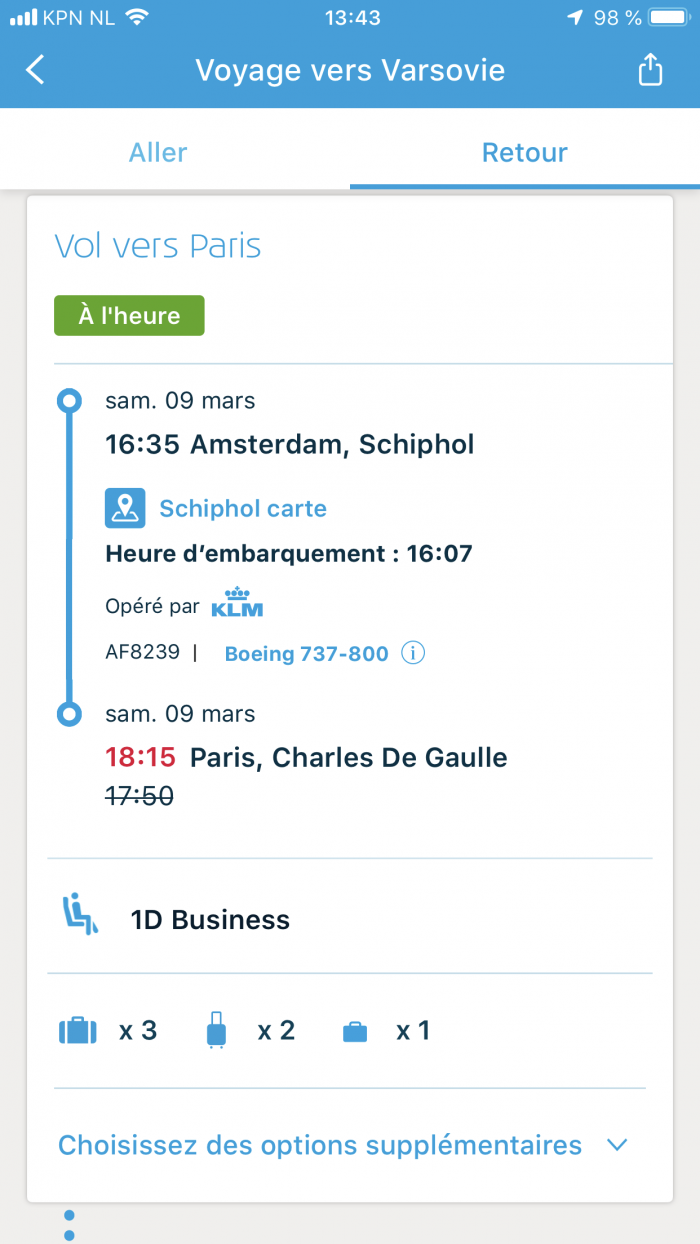This screenshot has height=1244, width=700.
Task: Go back with the left arrow icon
Action: click(36, 70)
